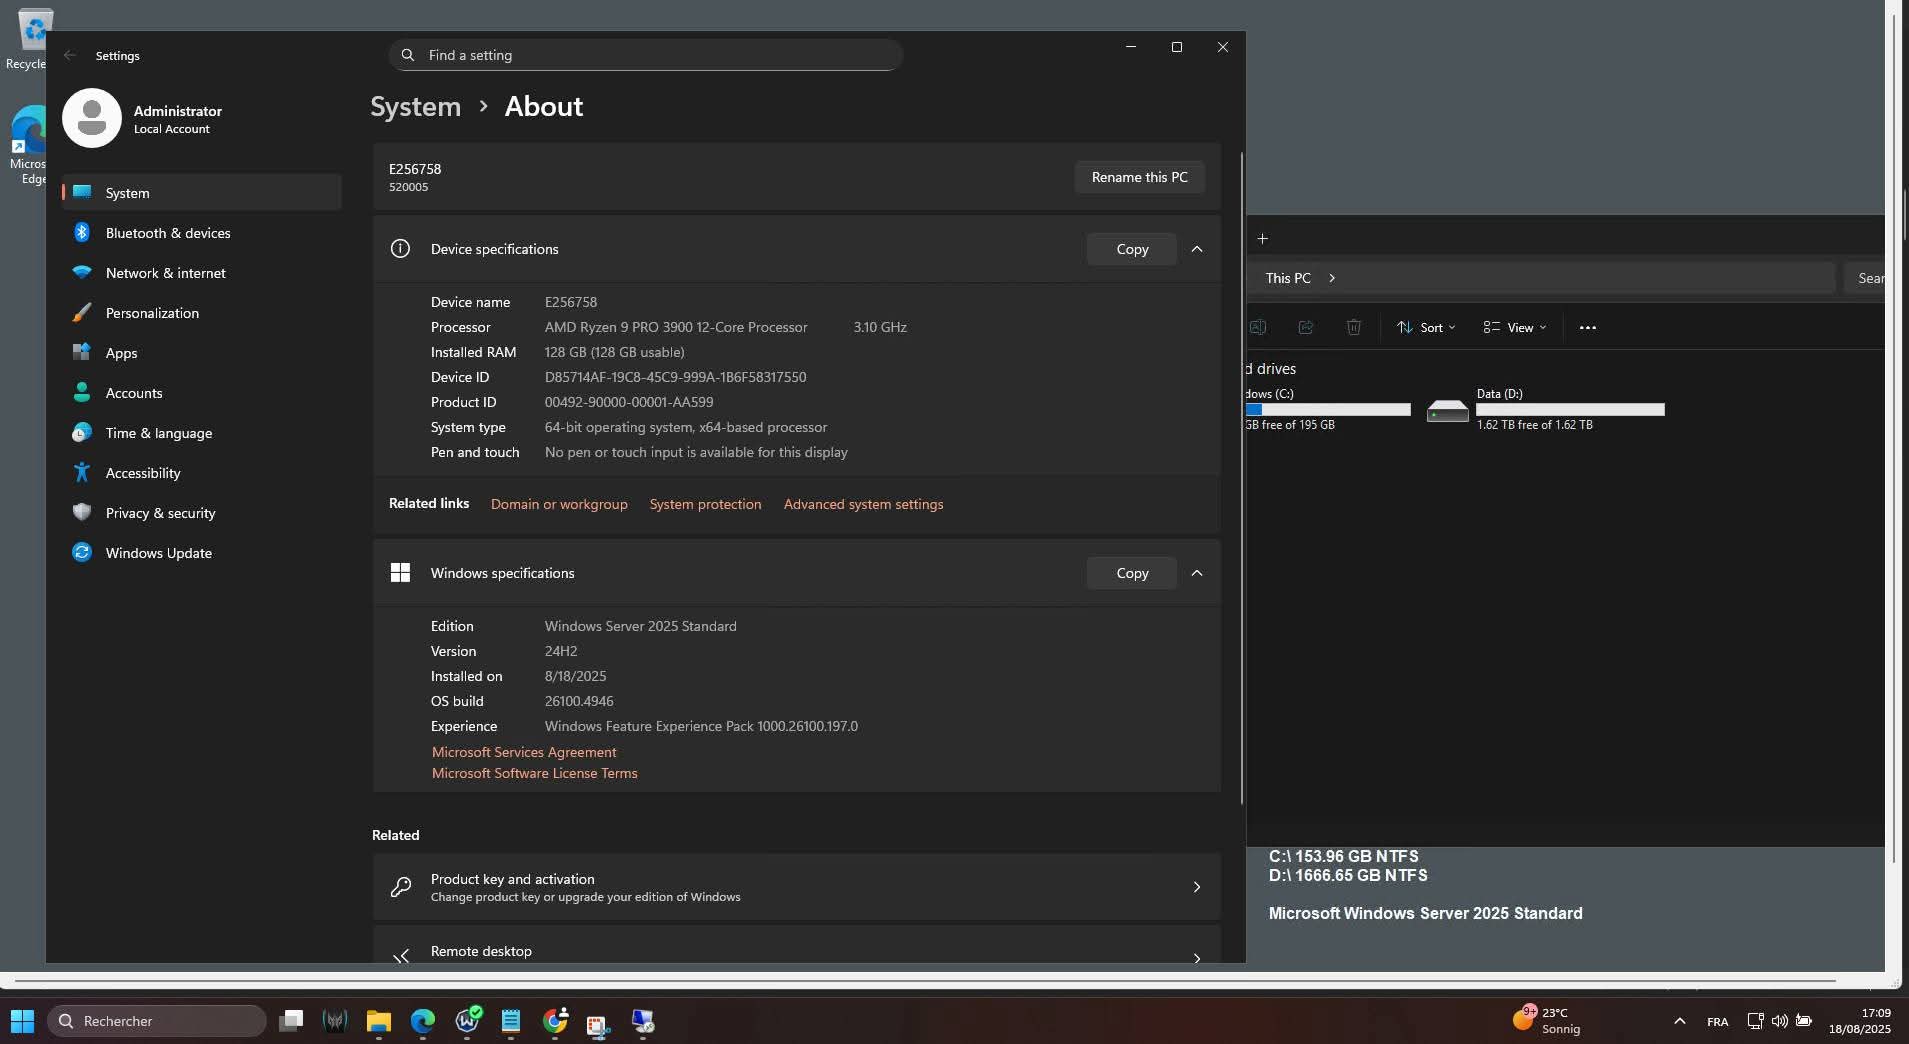Open the System protection link
This screenshot has width=1909, height=1044.
tap(705, 504)
